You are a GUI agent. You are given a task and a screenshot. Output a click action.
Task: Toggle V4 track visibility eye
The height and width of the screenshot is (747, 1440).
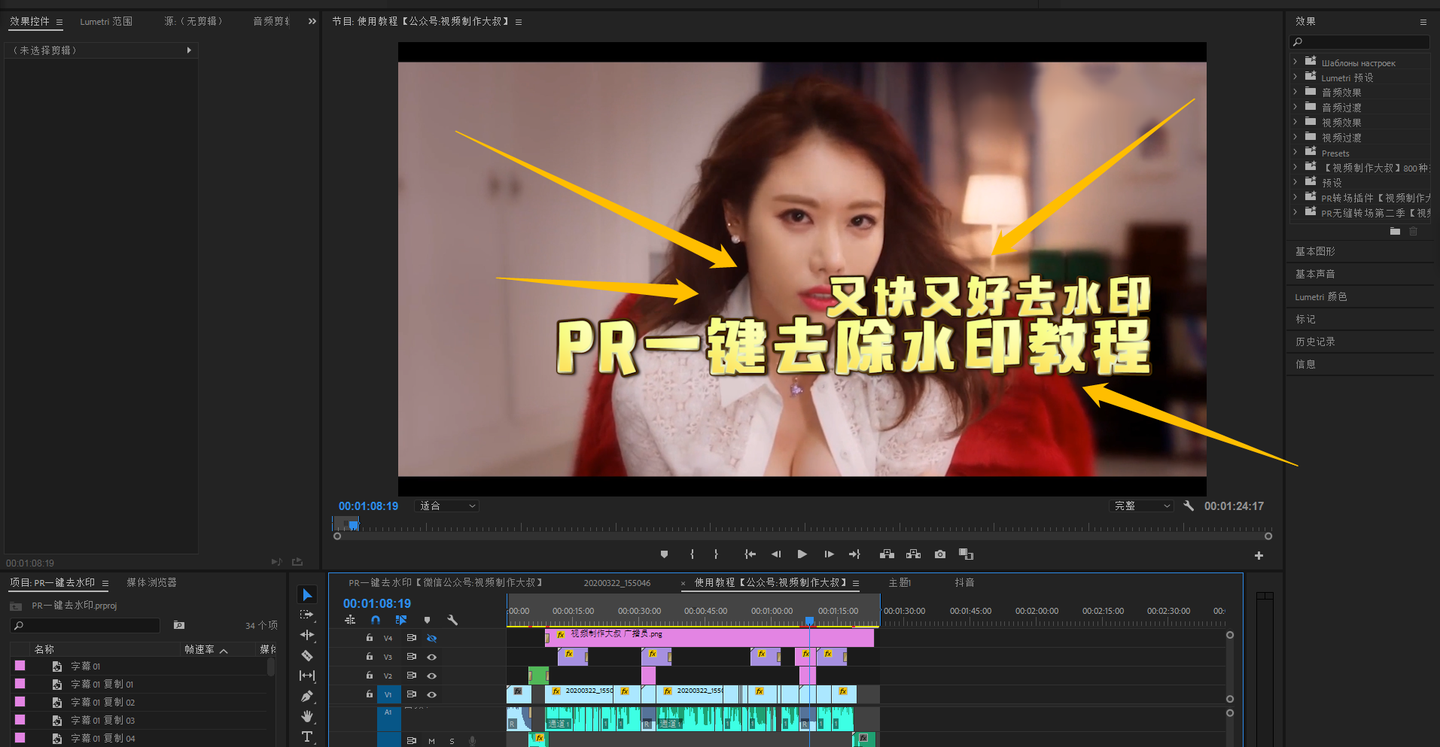click(x=432, y=638)
